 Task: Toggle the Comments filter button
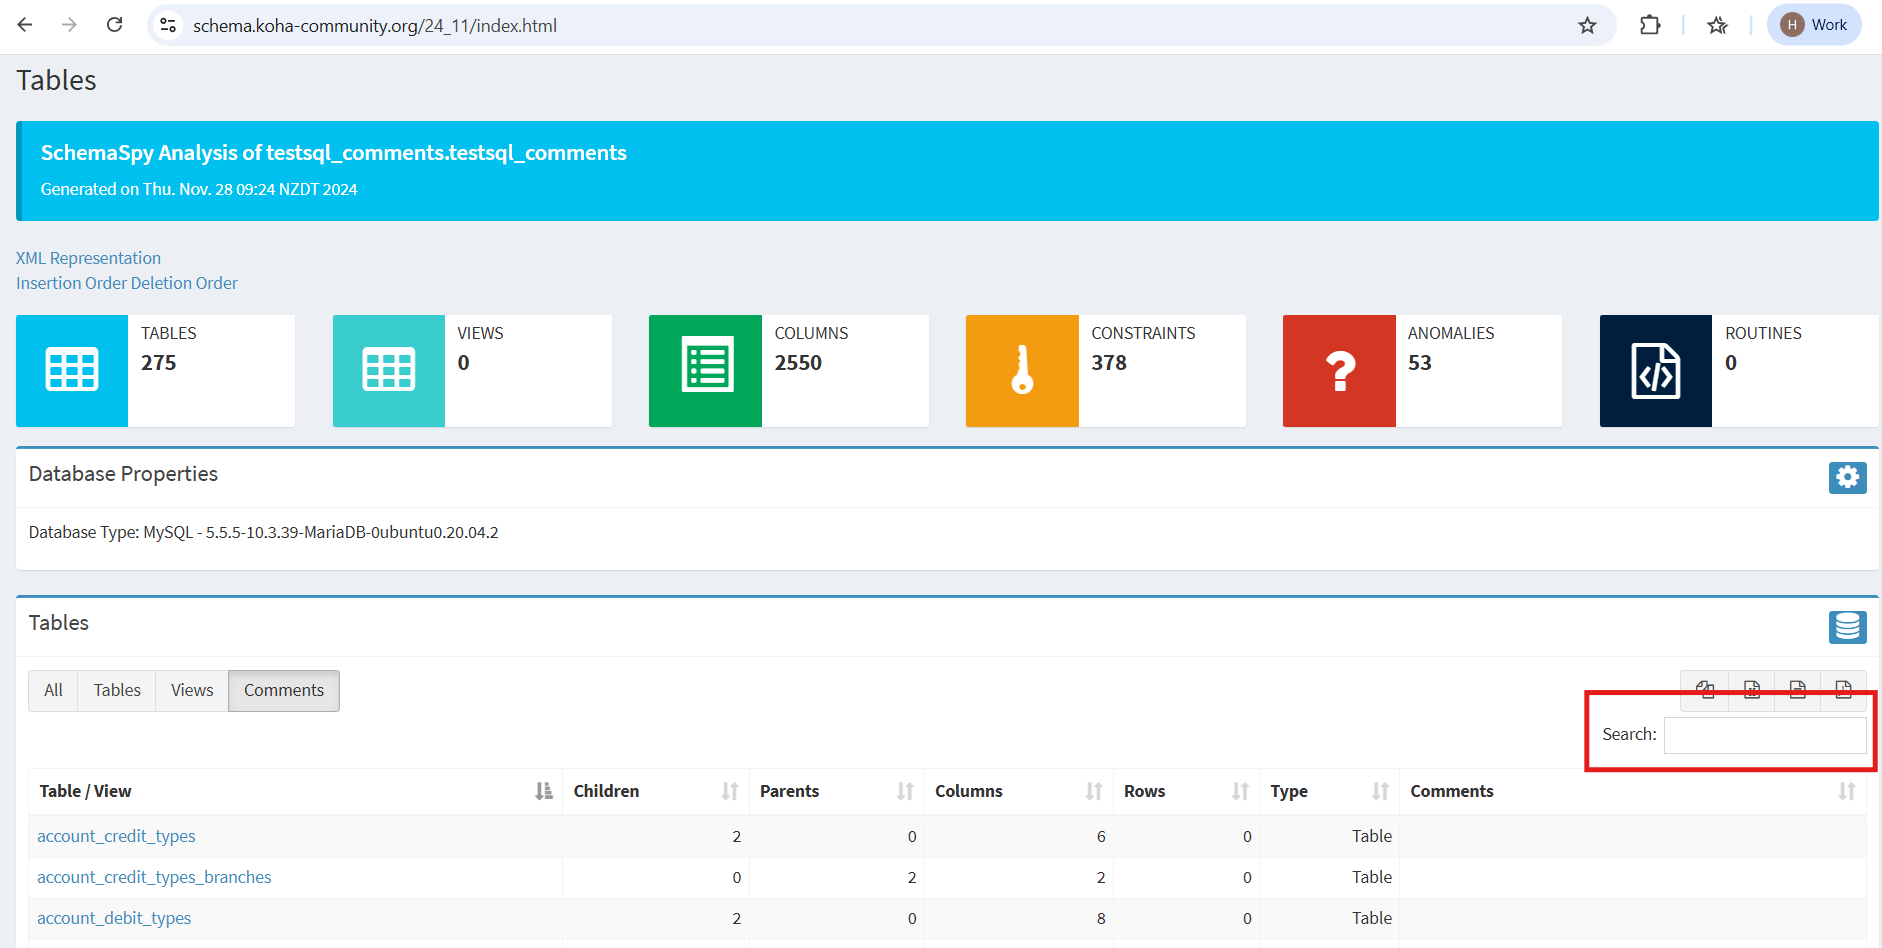284,690
